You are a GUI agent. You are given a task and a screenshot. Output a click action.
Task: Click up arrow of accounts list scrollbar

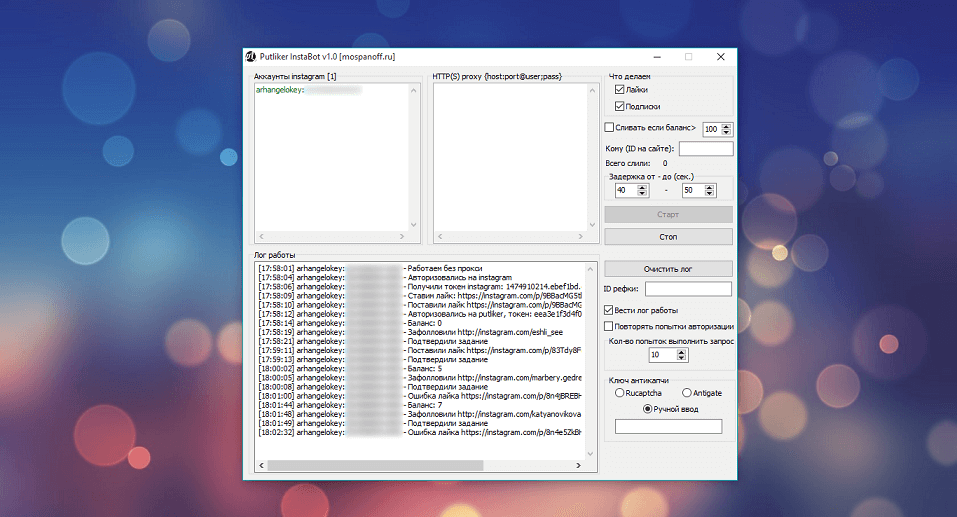414,90
